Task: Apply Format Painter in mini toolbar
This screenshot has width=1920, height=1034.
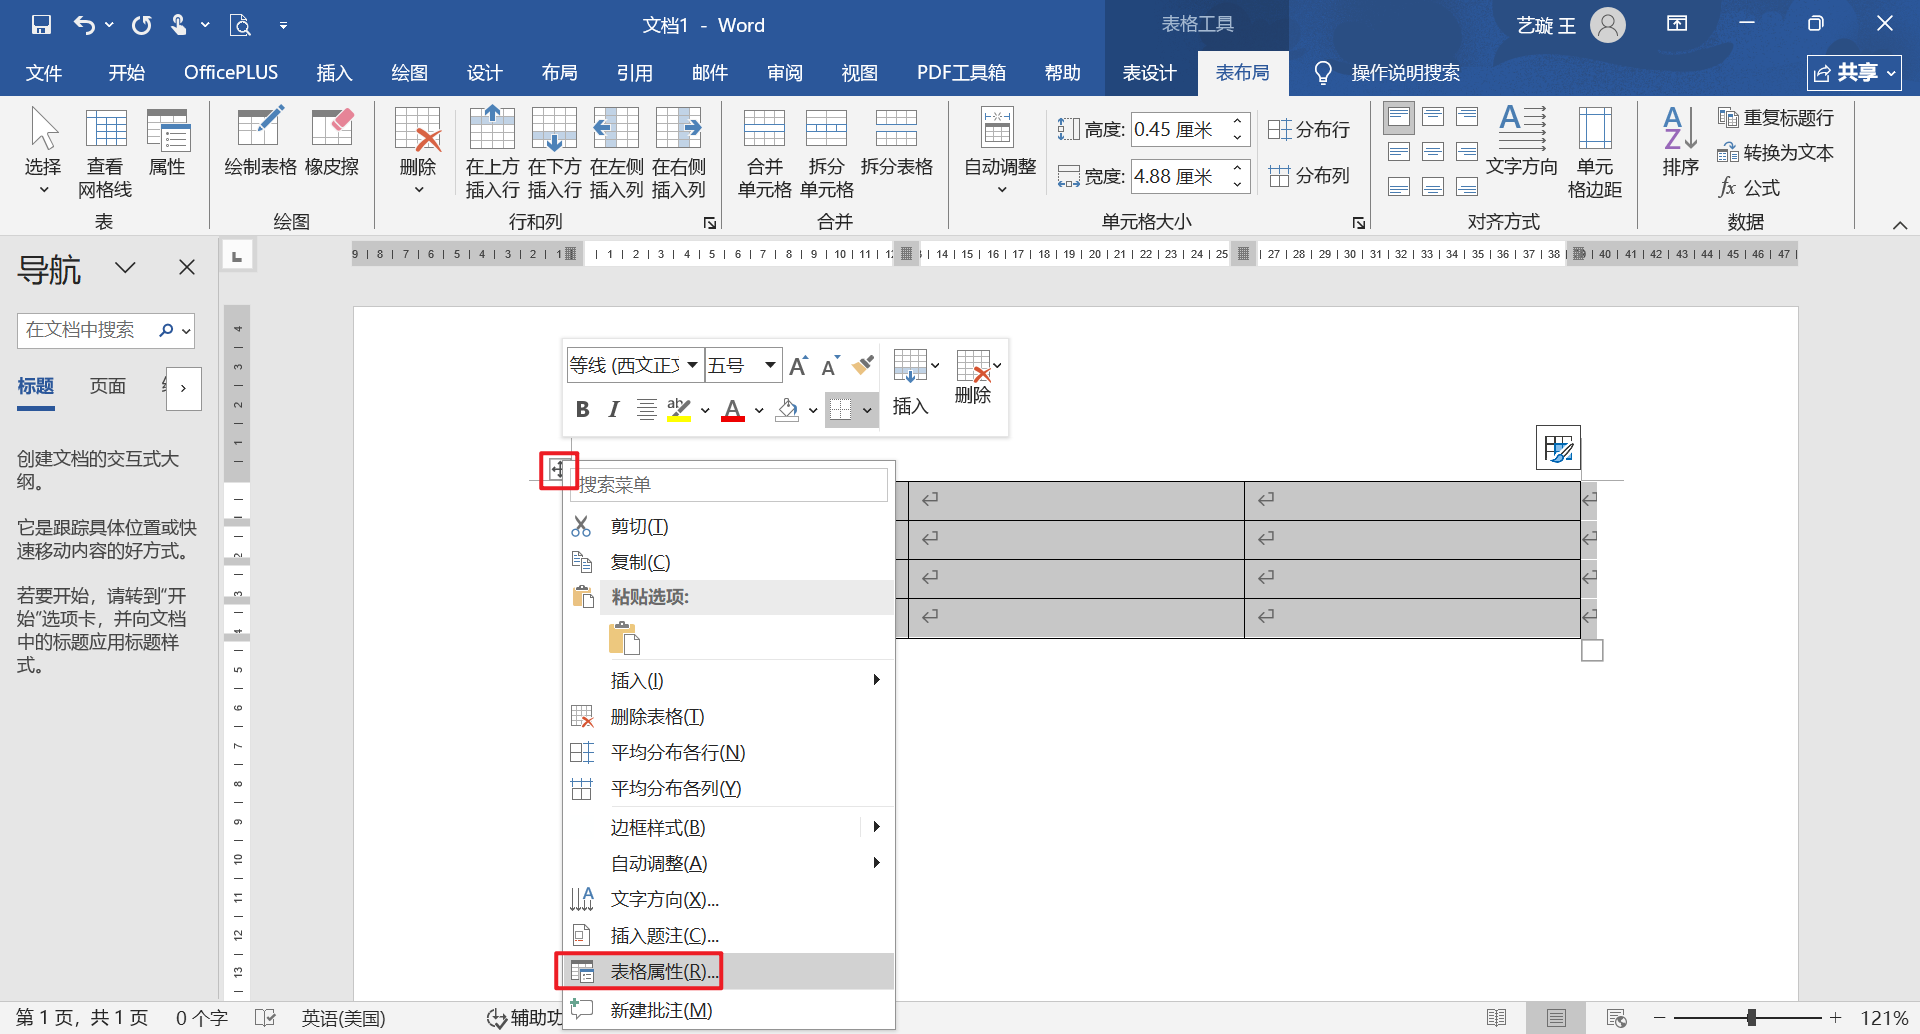Action: tap(862, 366)
